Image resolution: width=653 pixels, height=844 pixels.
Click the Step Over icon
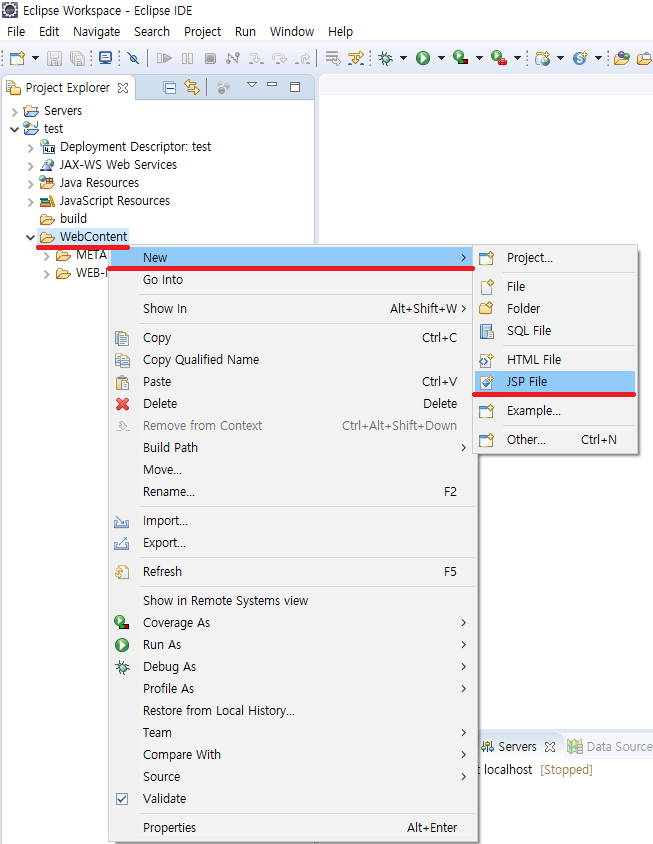[x=279, y=58]
